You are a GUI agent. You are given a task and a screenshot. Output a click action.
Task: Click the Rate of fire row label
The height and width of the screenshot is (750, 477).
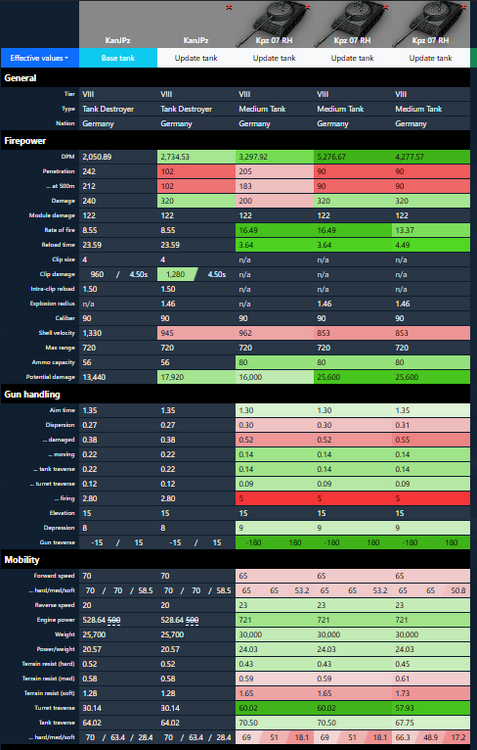(60, 230)
